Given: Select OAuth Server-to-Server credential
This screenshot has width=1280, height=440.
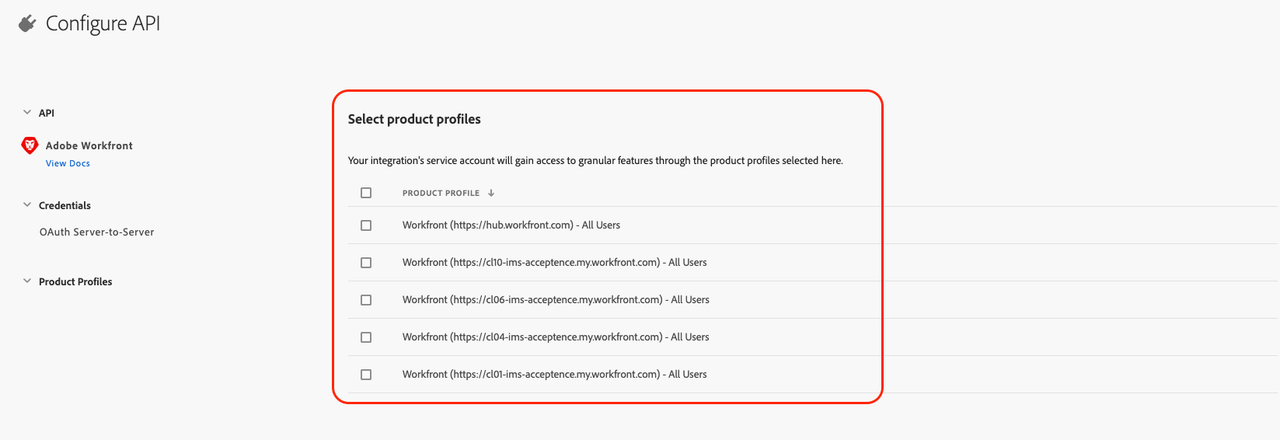Looking at the screenshot, I should [96, 232].
